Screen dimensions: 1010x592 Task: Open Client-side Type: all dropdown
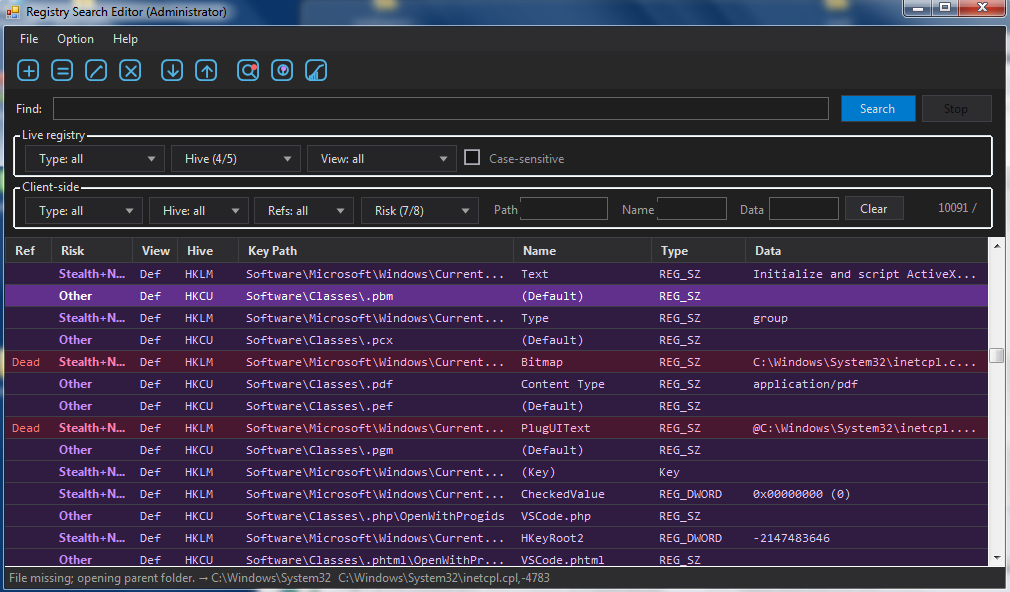(84, 211)
